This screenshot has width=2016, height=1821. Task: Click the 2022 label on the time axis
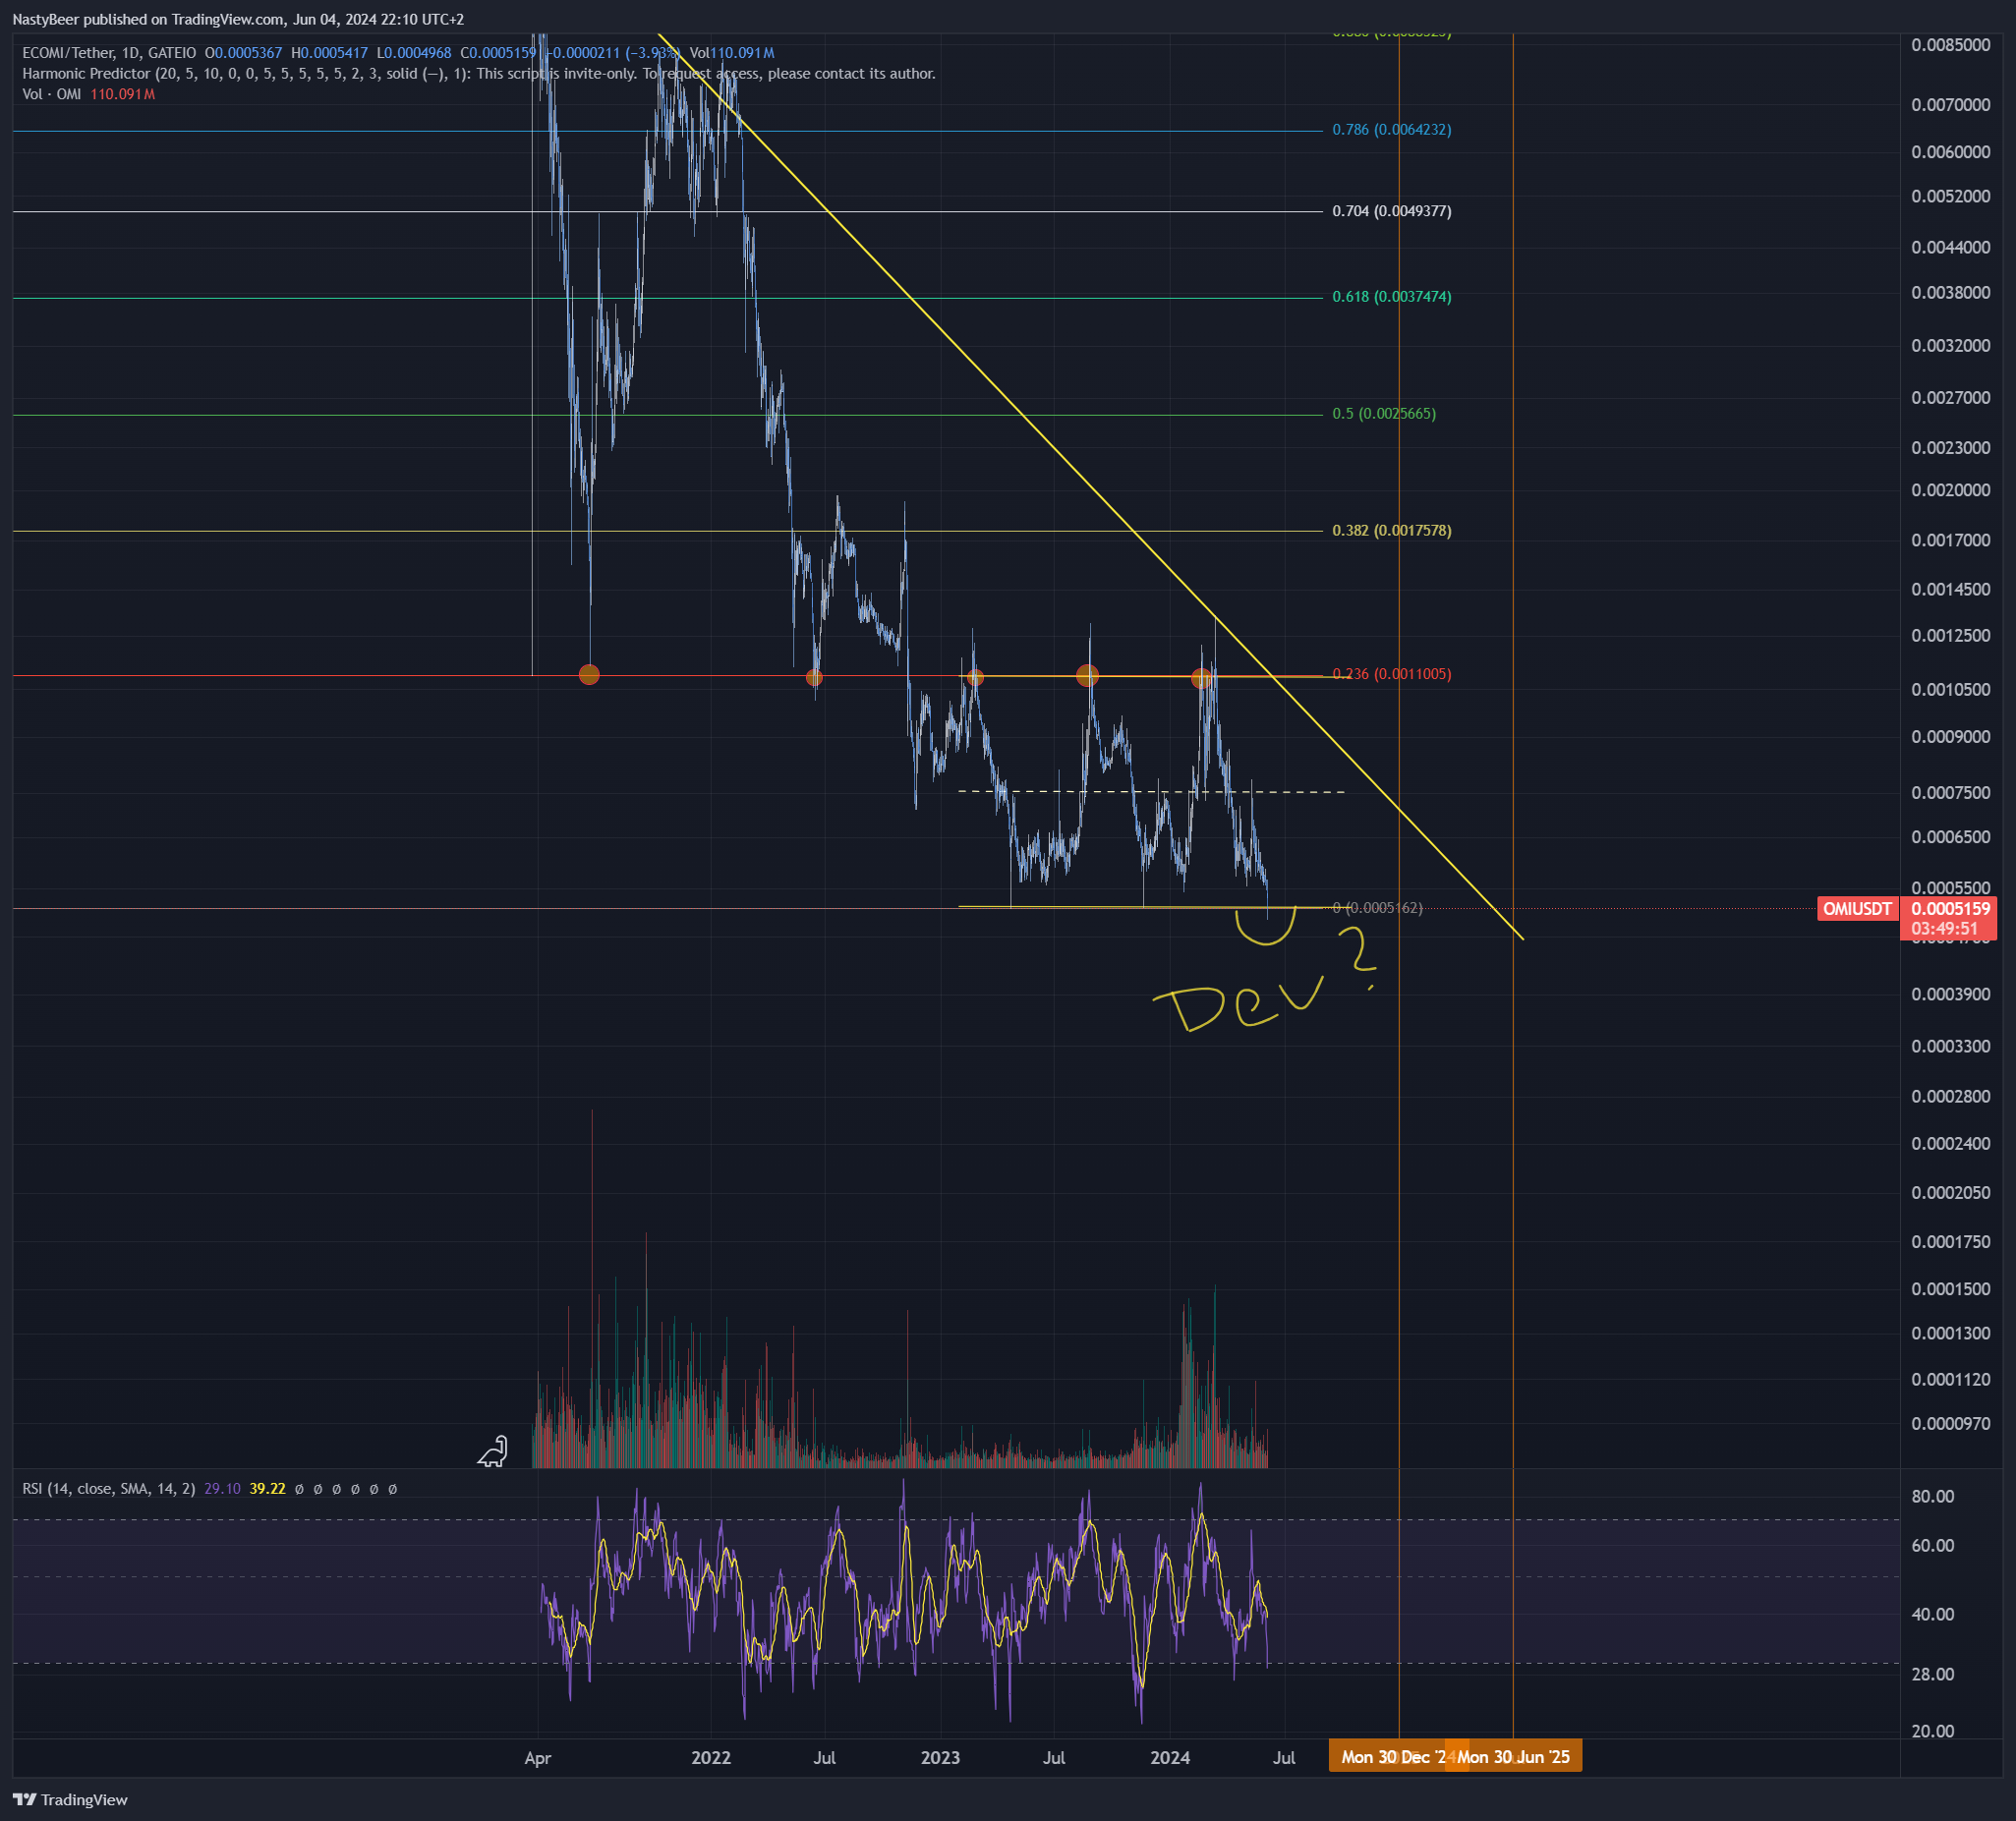click(x=711, y=1758)
